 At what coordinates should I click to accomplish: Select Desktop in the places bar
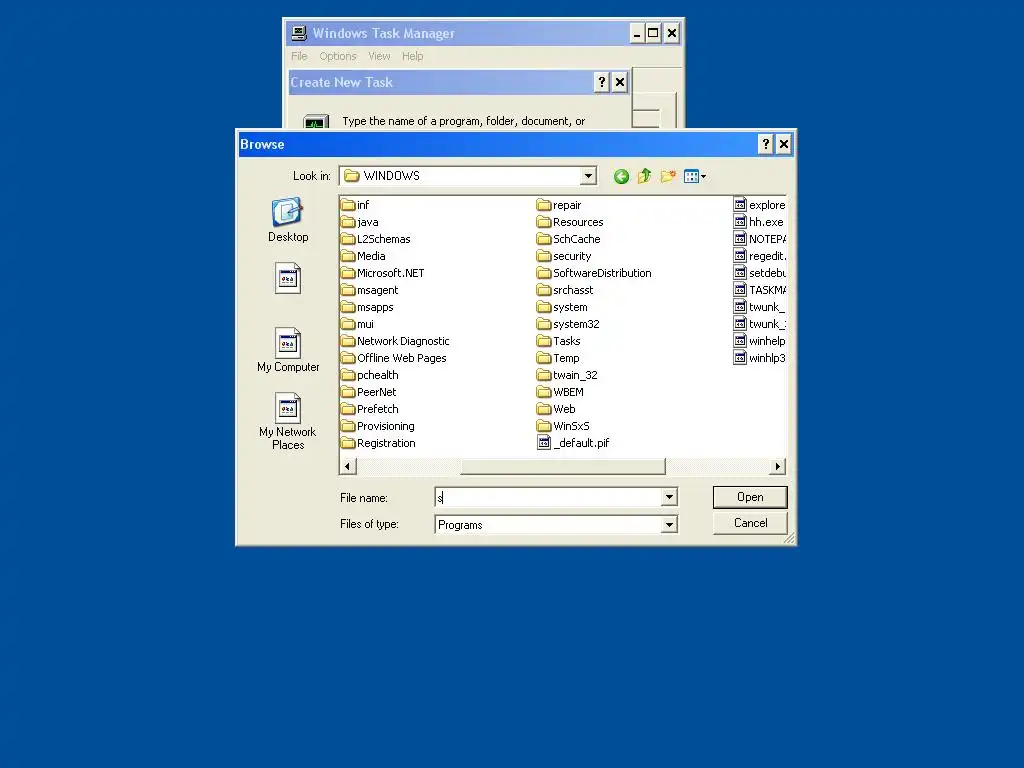pos(288,220)
